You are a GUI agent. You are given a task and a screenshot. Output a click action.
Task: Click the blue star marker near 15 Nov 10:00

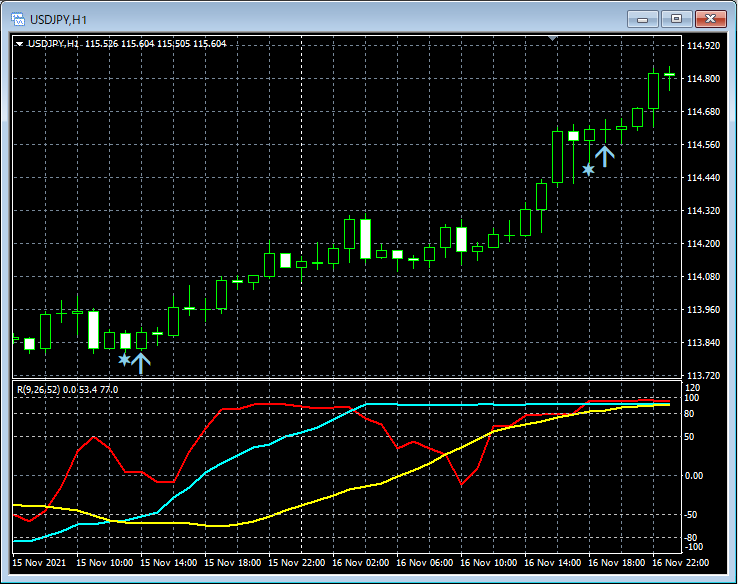(x=124, y=359)
